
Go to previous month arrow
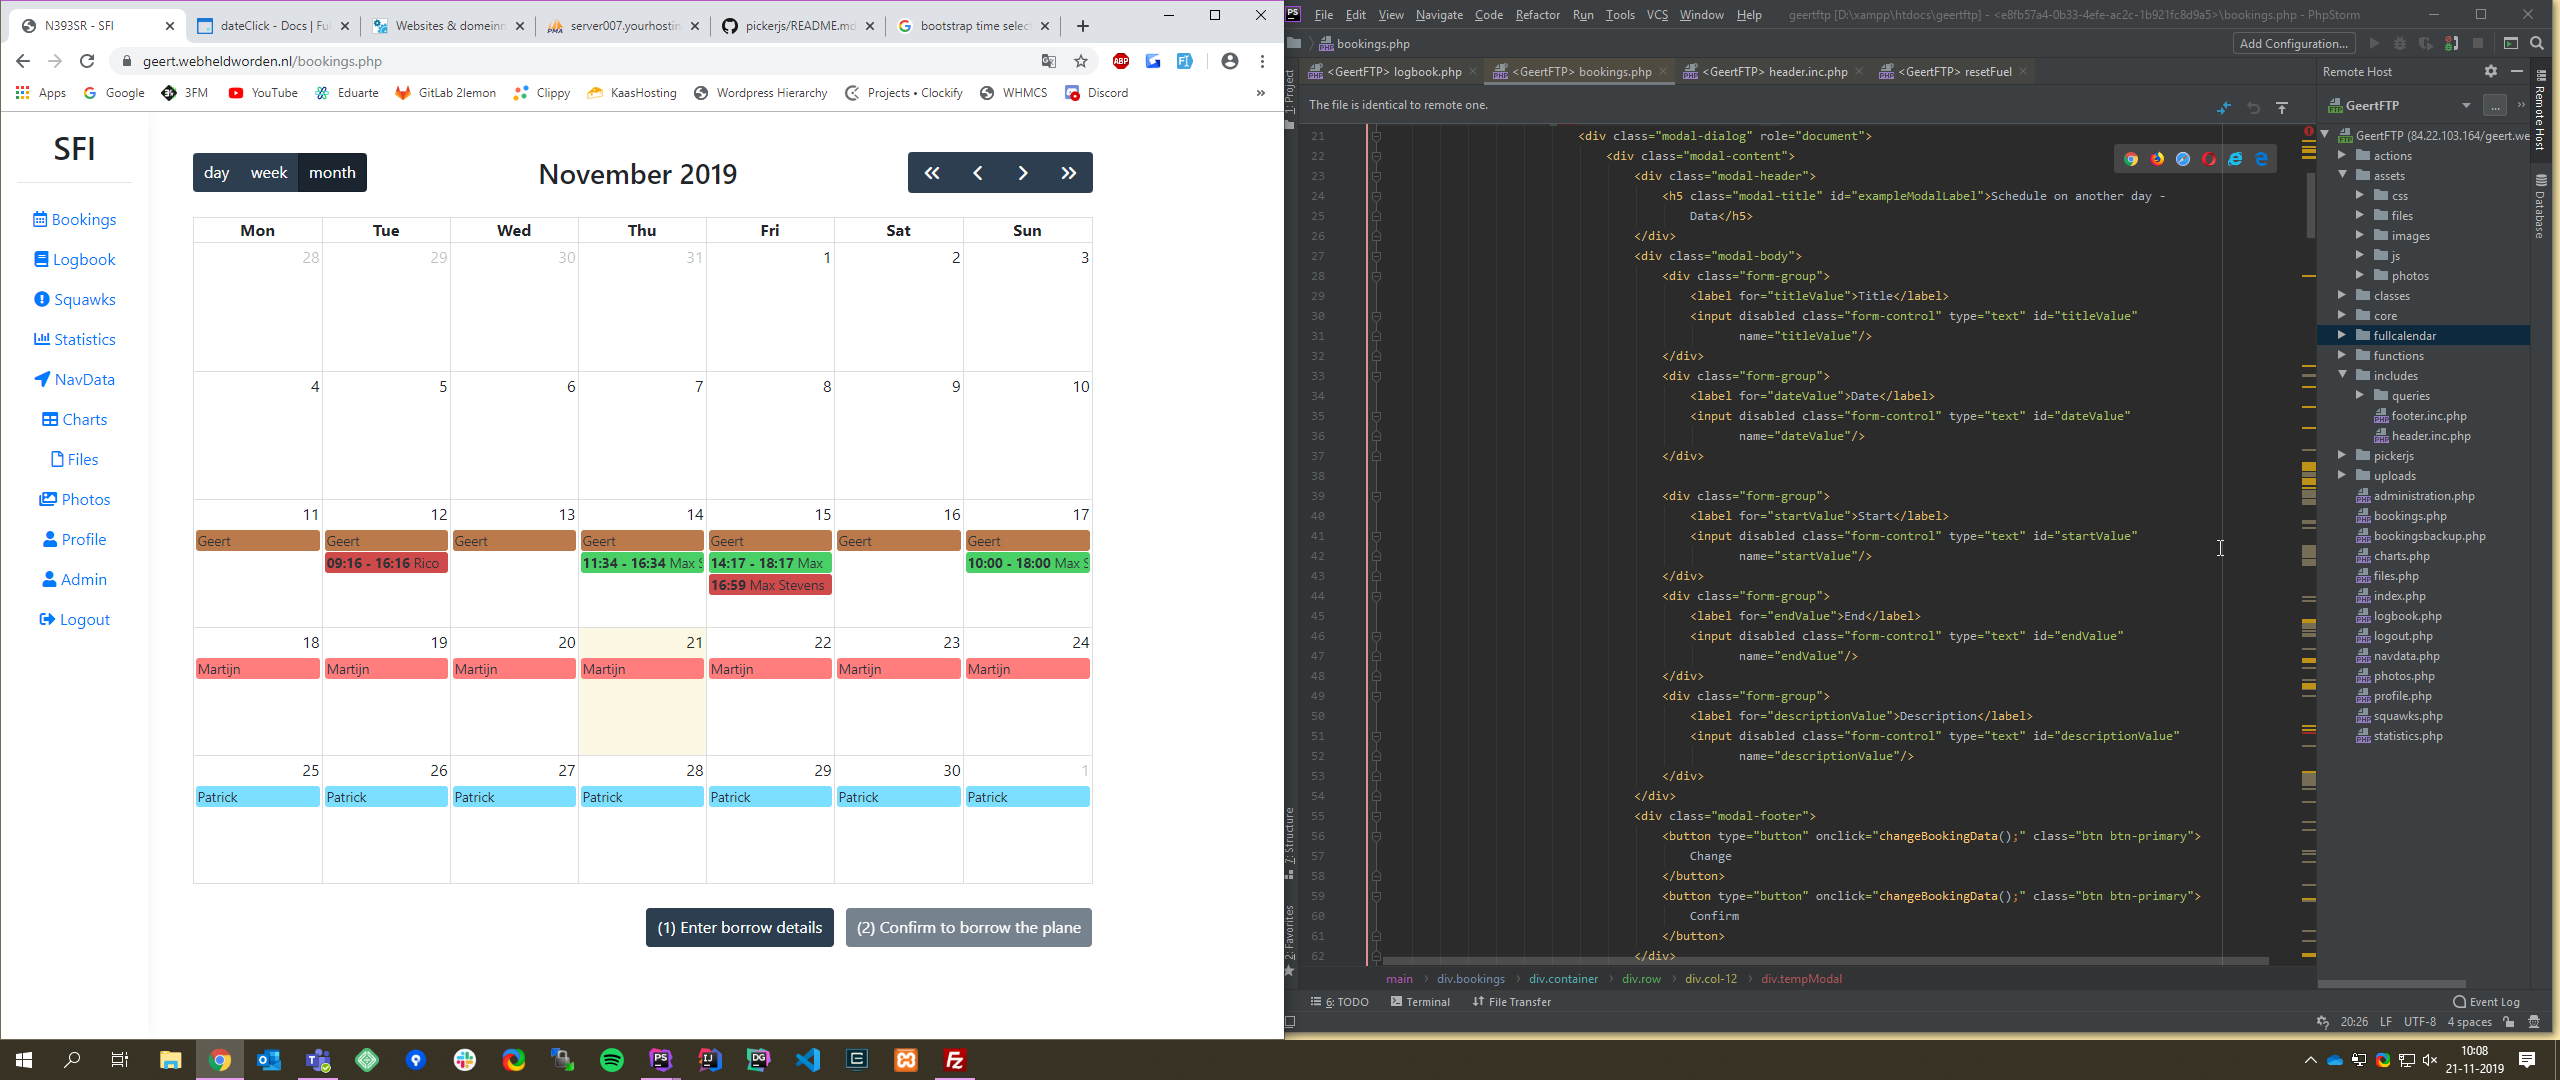977,173
